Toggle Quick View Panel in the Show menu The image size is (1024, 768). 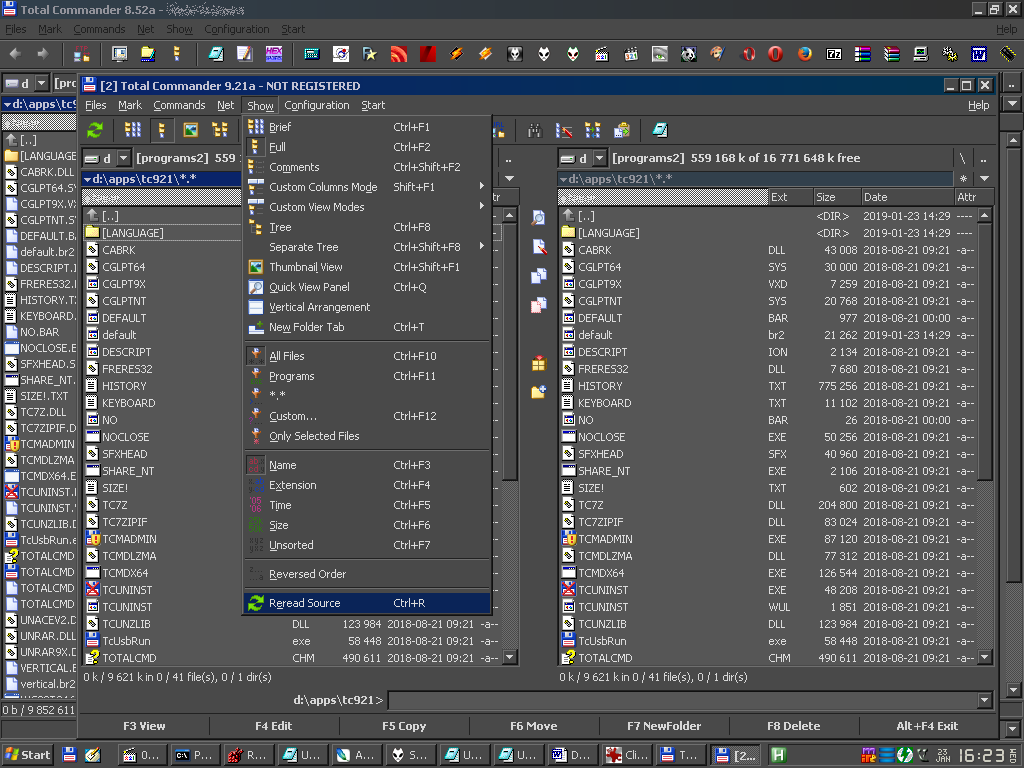(367, 287)
